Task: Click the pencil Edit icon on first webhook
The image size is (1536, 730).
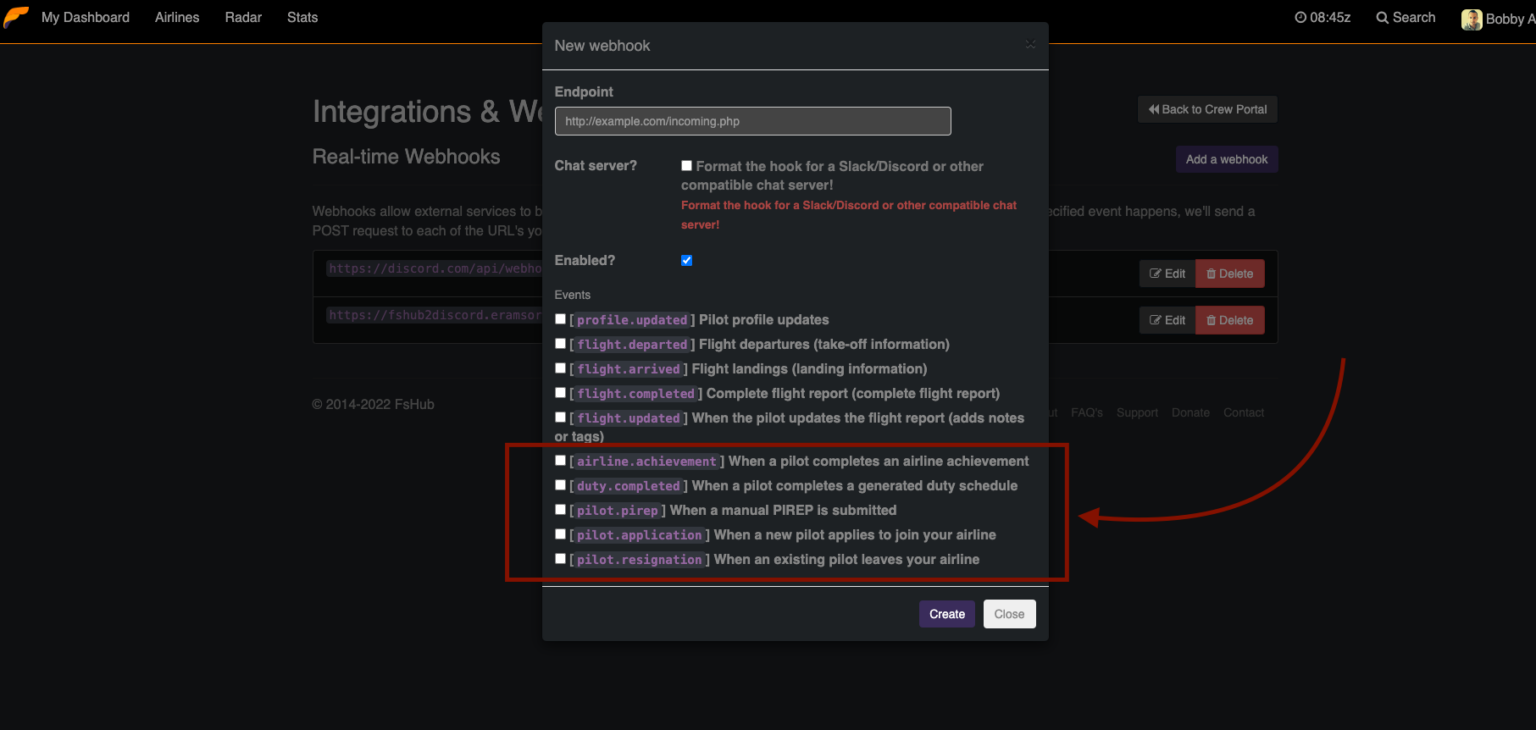Action: point(1156,273)
